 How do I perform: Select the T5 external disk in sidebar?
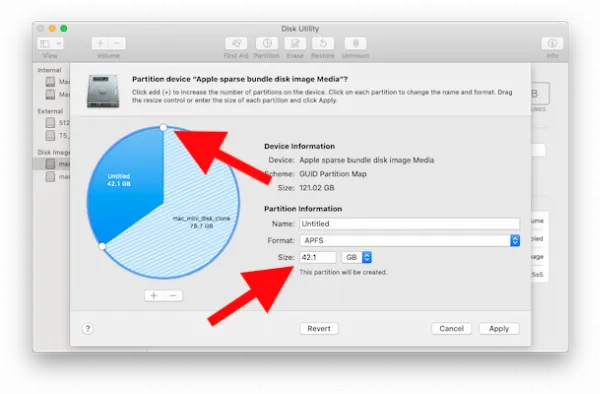click(57, 135)
